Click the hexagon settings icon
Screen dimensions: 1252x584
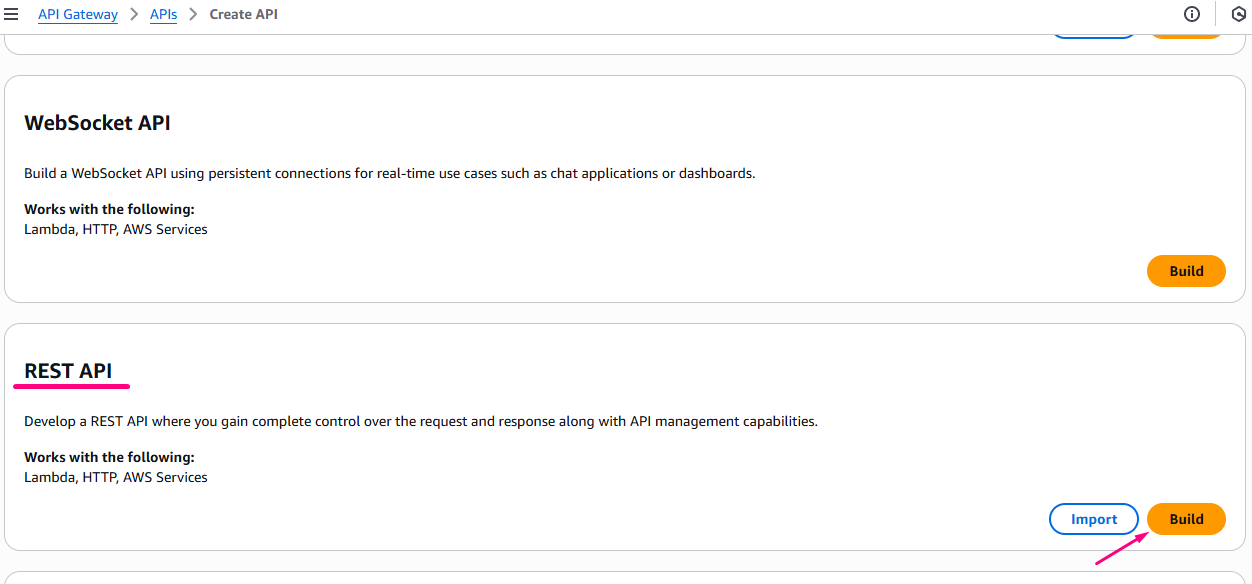[1238, 14]
